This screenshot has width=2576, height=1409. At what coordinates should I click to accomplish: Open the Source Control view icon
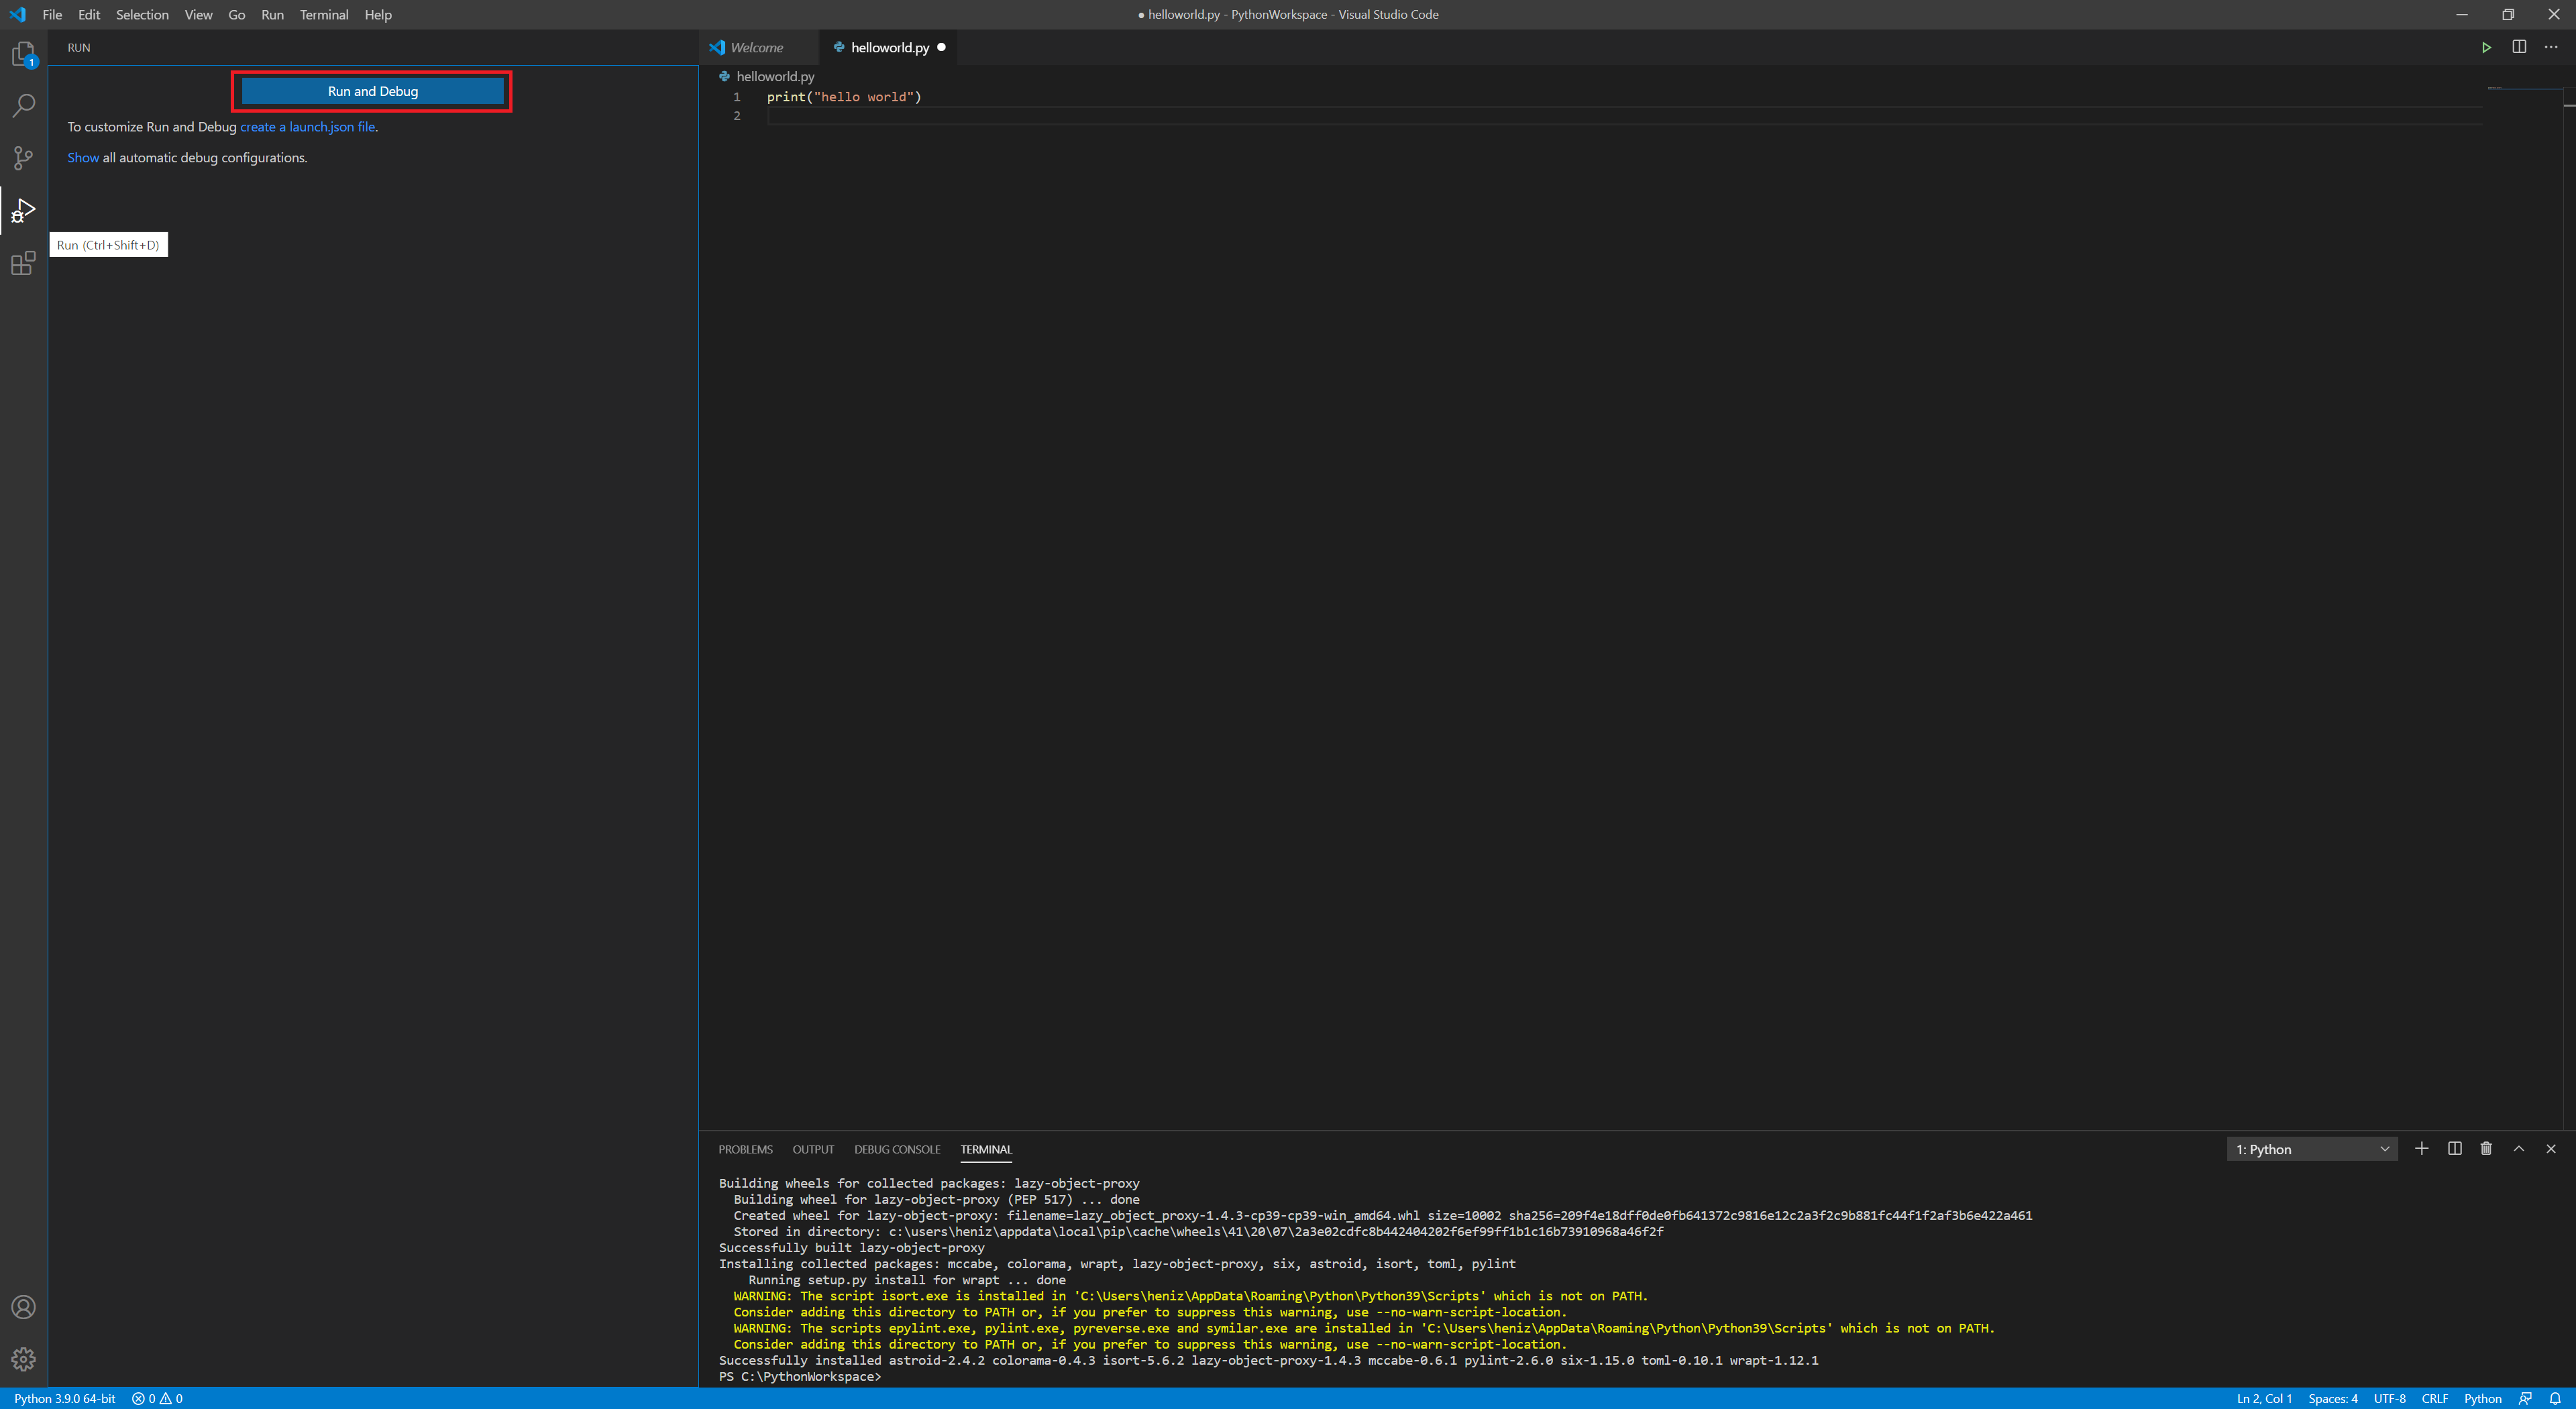(x=23, y=157)
